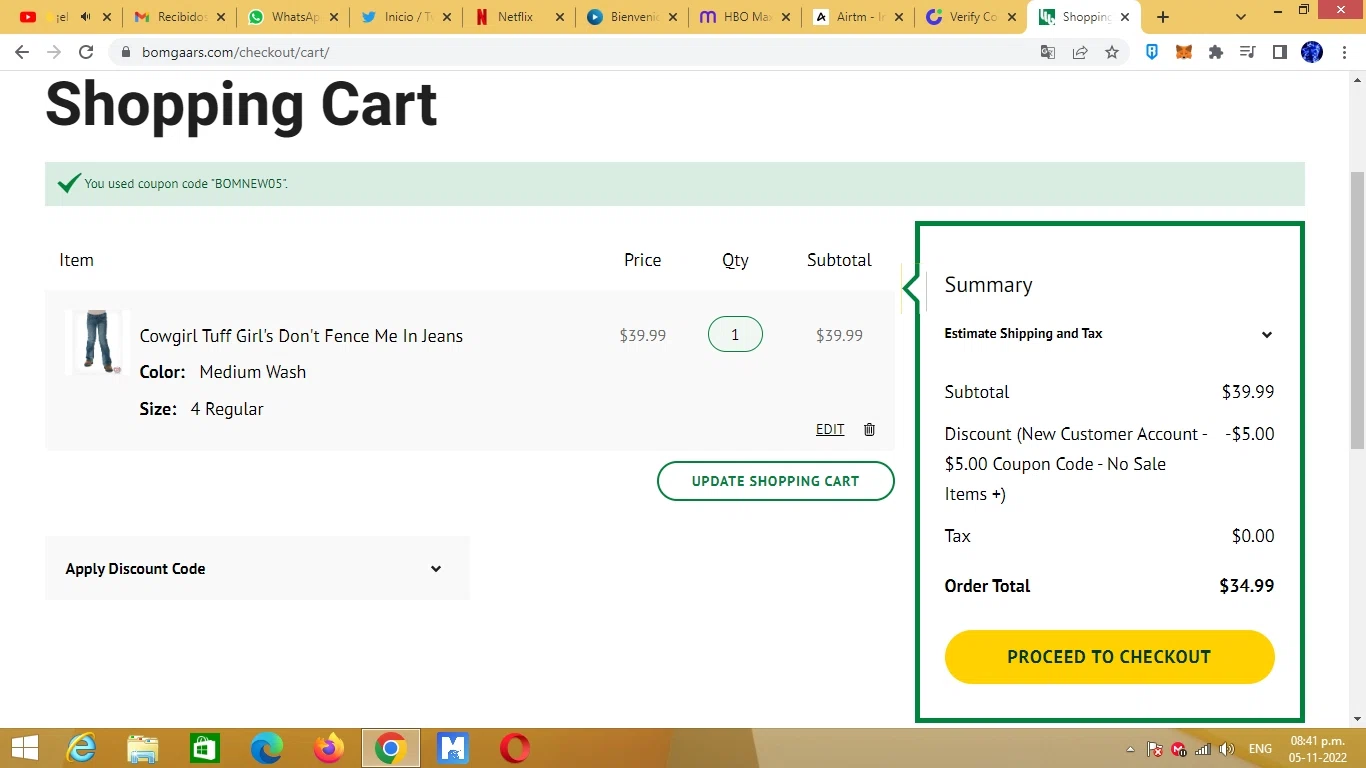Viewport: 1366px width, 768px height.
Task: Open Chrome's three-dot menu
Action: (1344, 52)
